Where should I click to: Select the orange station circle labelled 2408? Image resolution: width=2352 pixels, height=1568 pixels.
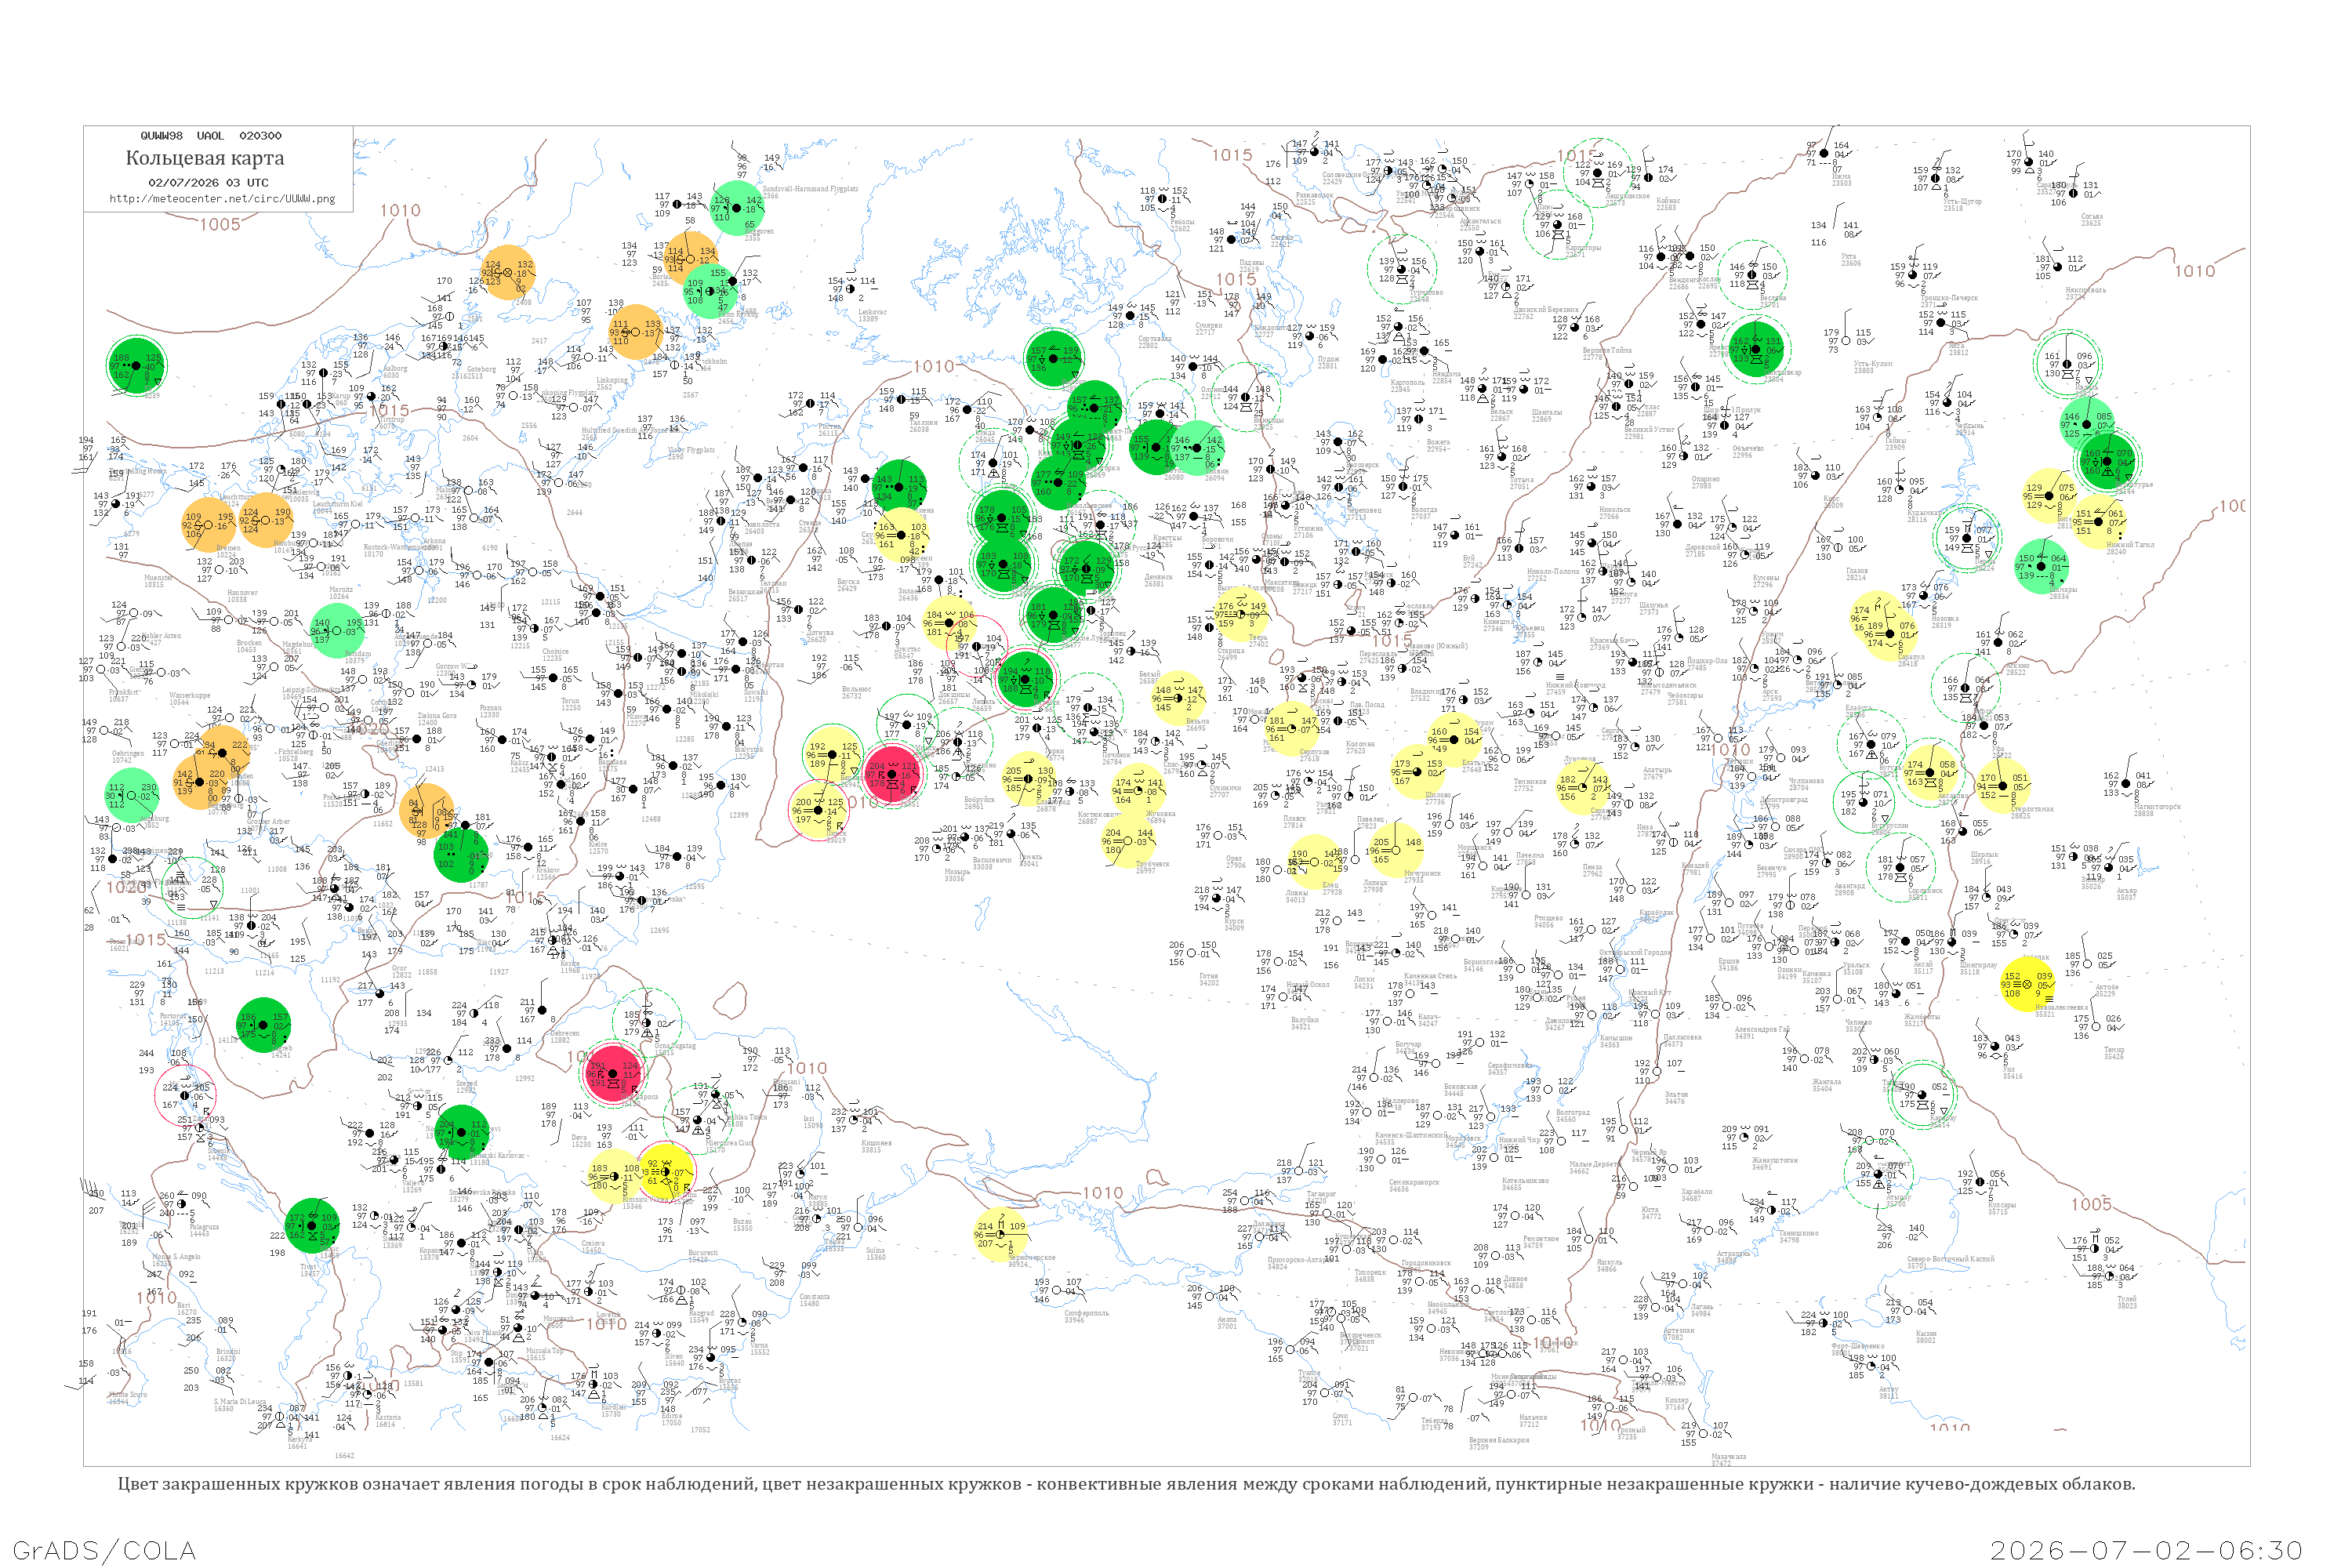click(507, 272)
